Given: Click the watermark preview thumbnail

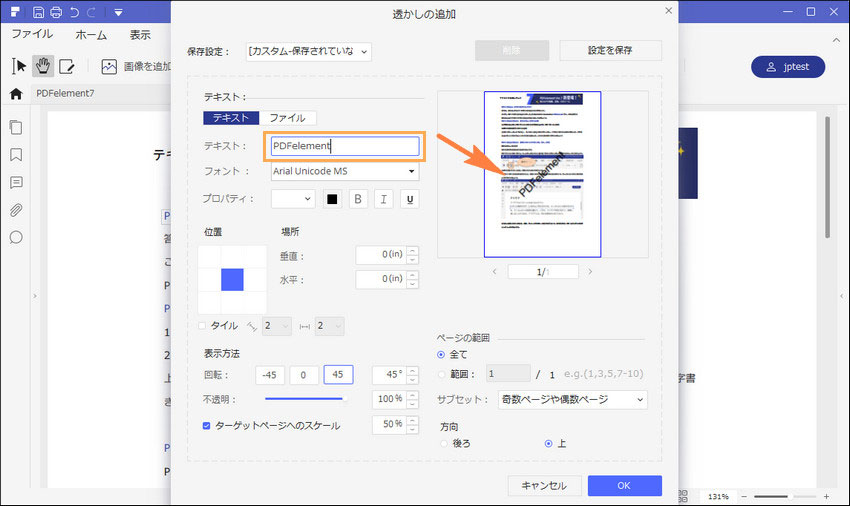Looking at the screenshot, I should click(543, 174).
